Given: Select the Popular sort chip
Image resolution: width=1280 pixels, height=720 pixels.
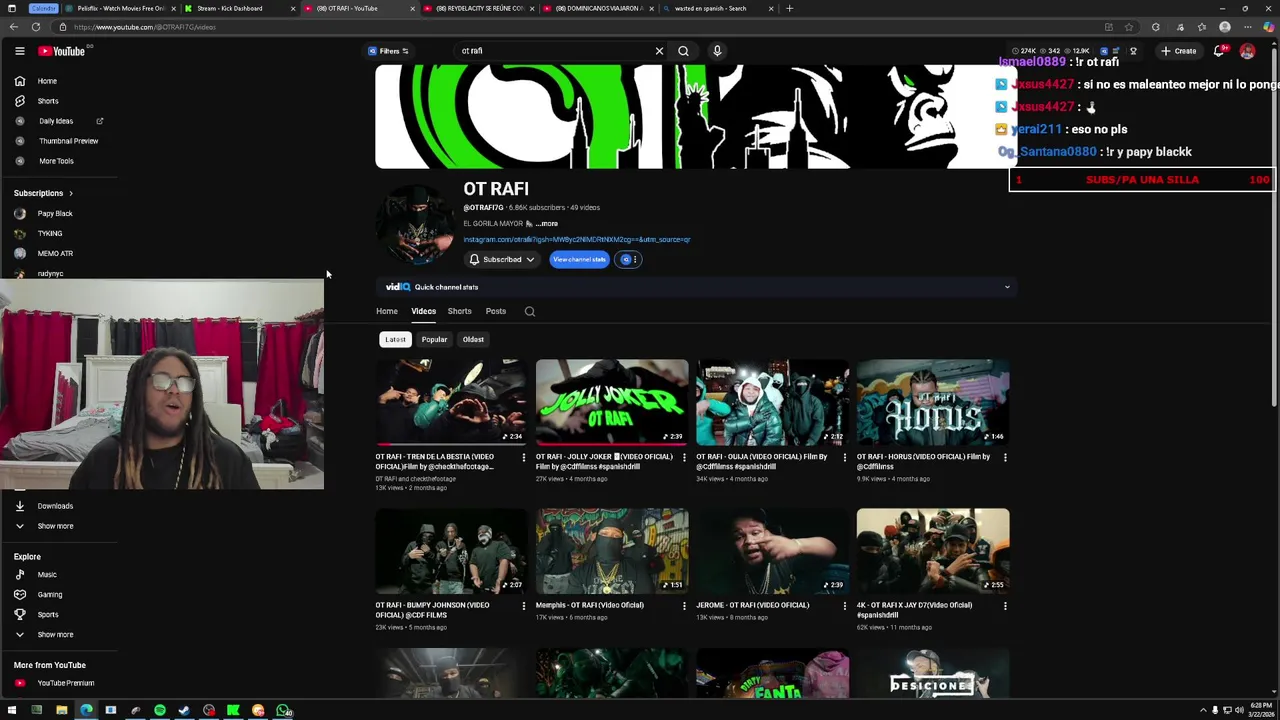Looking at the screenshot, I should 434,339.
